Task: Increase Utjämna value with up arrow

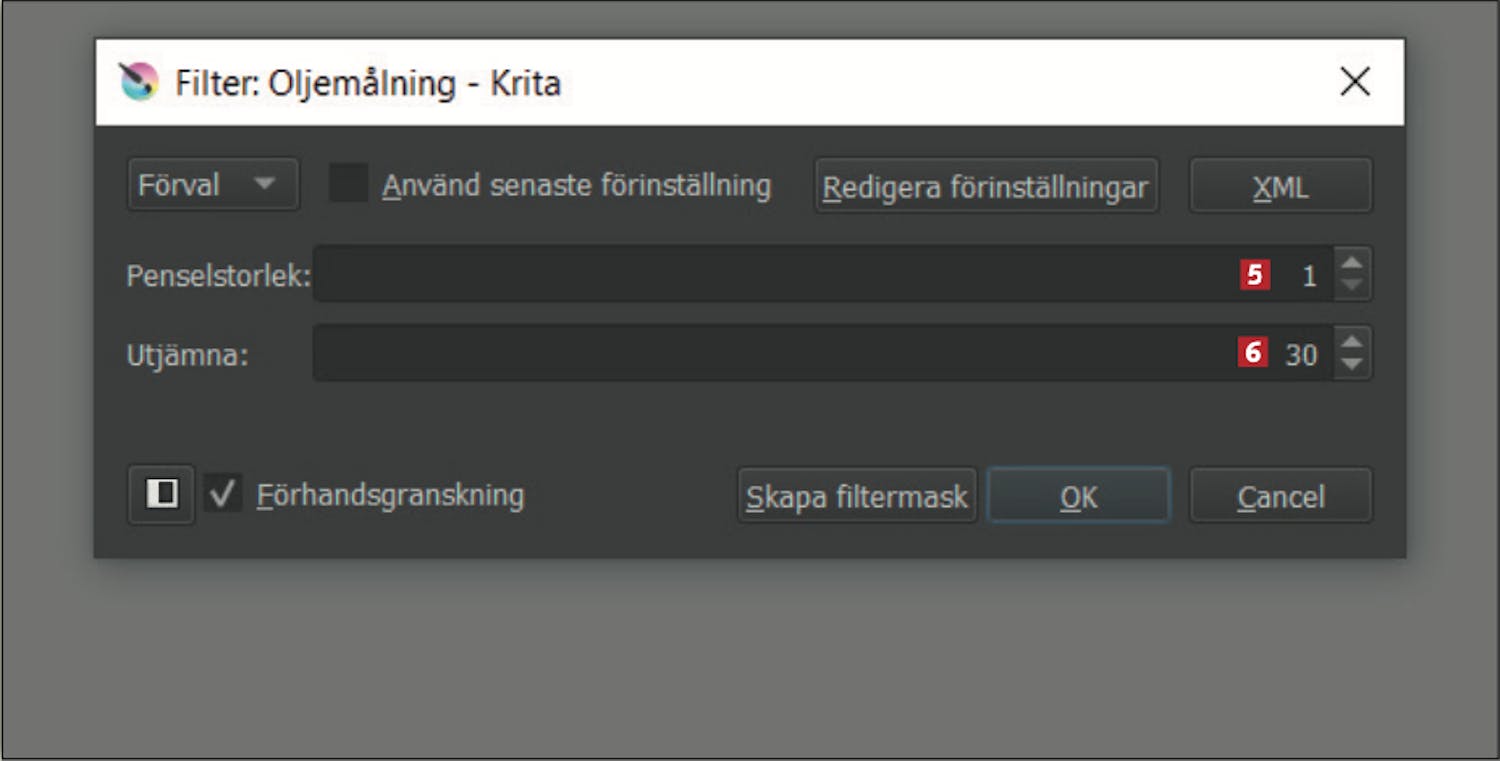Action: (1352, 342)
